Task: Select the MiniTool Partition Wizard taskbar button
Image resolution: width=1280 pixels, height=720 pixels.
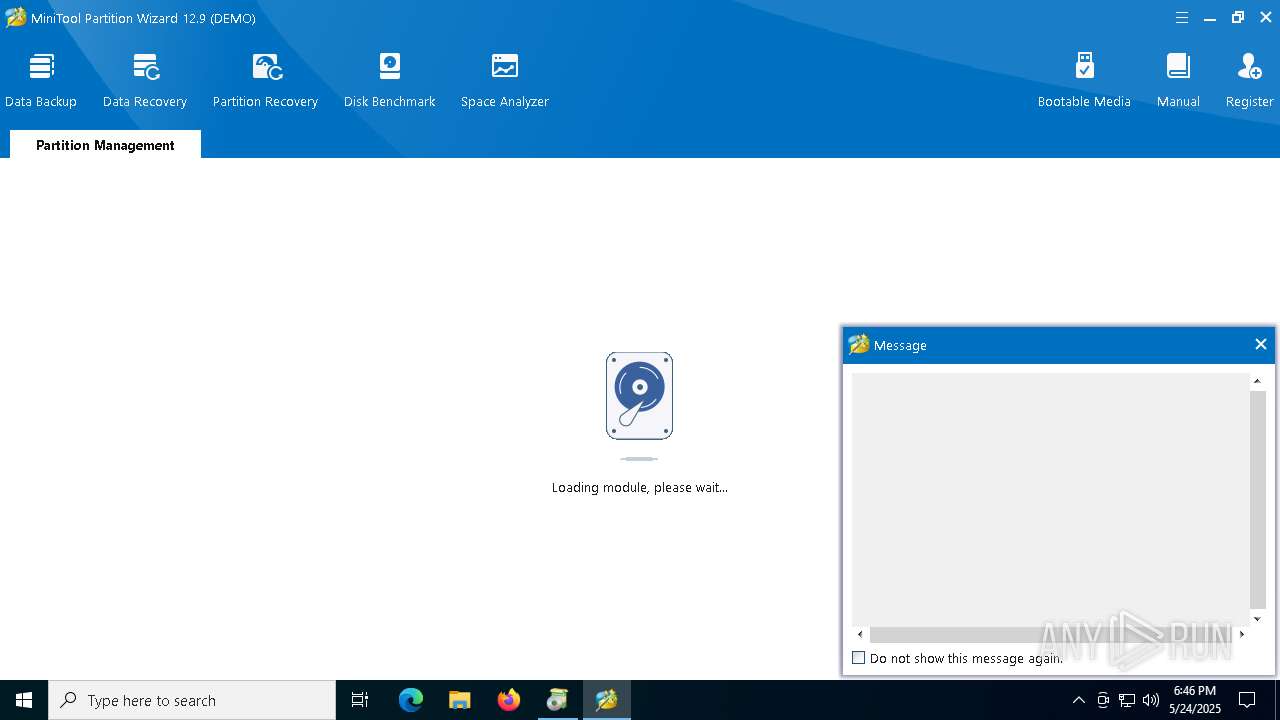Action: [606, 700]
